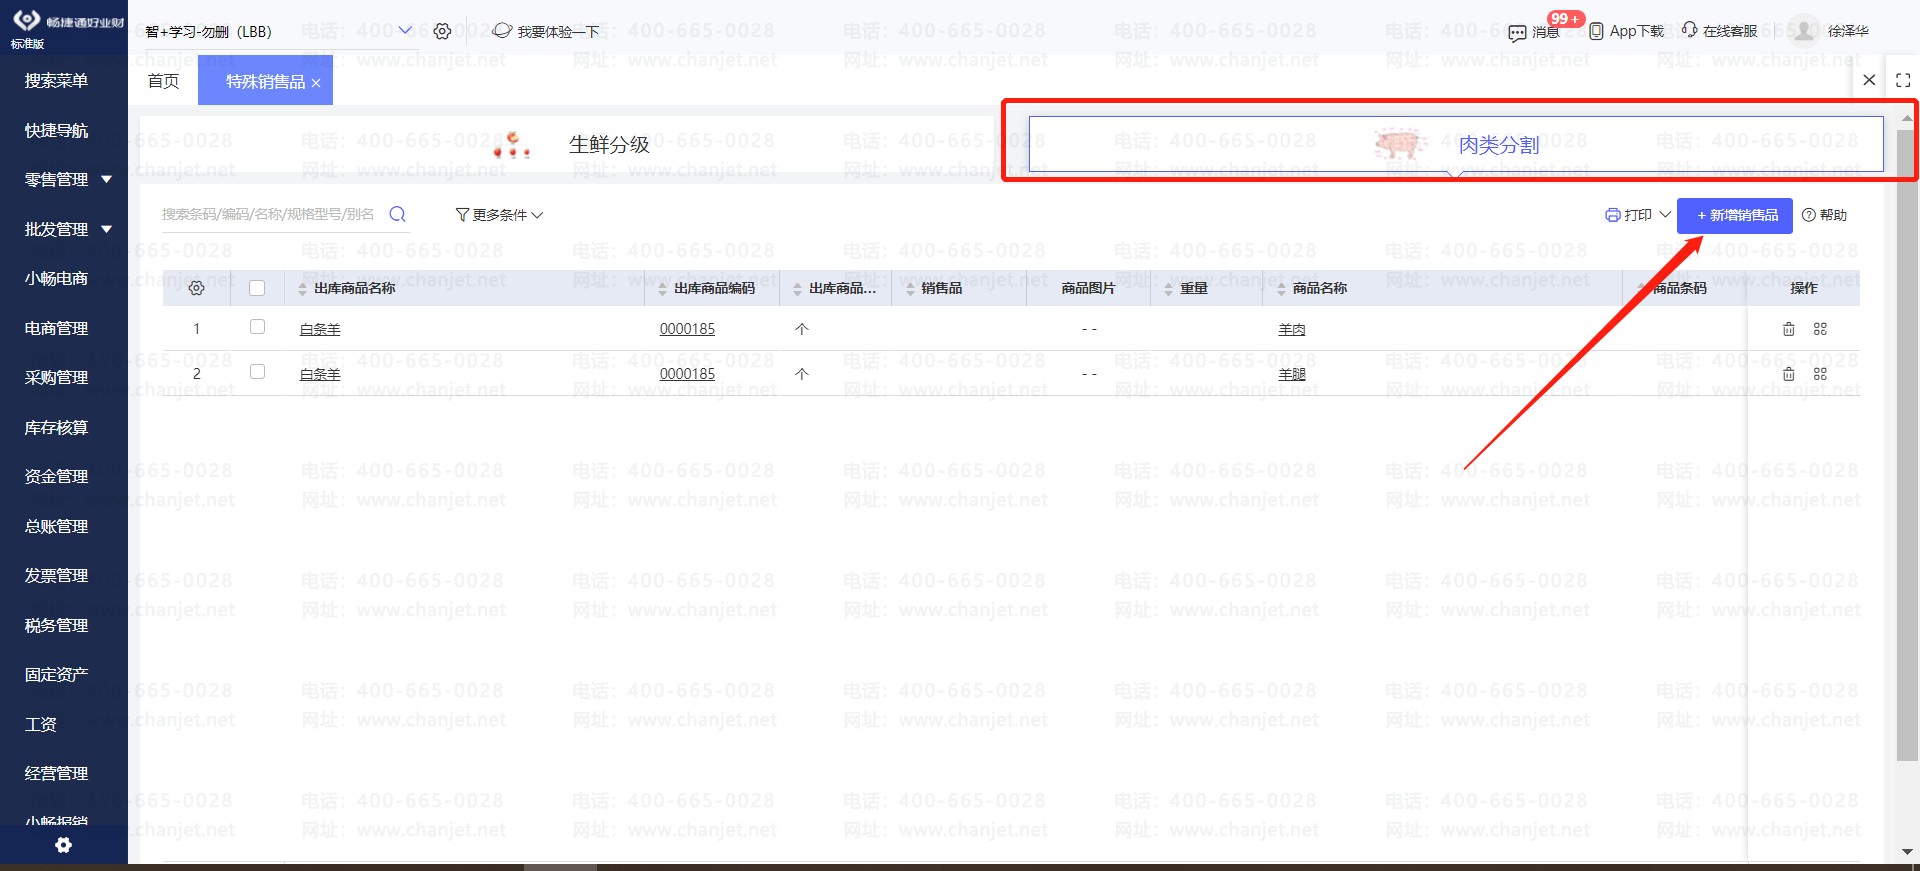Go to 电商管理 module
The image size is (1920, 871).
click(57, 328)
